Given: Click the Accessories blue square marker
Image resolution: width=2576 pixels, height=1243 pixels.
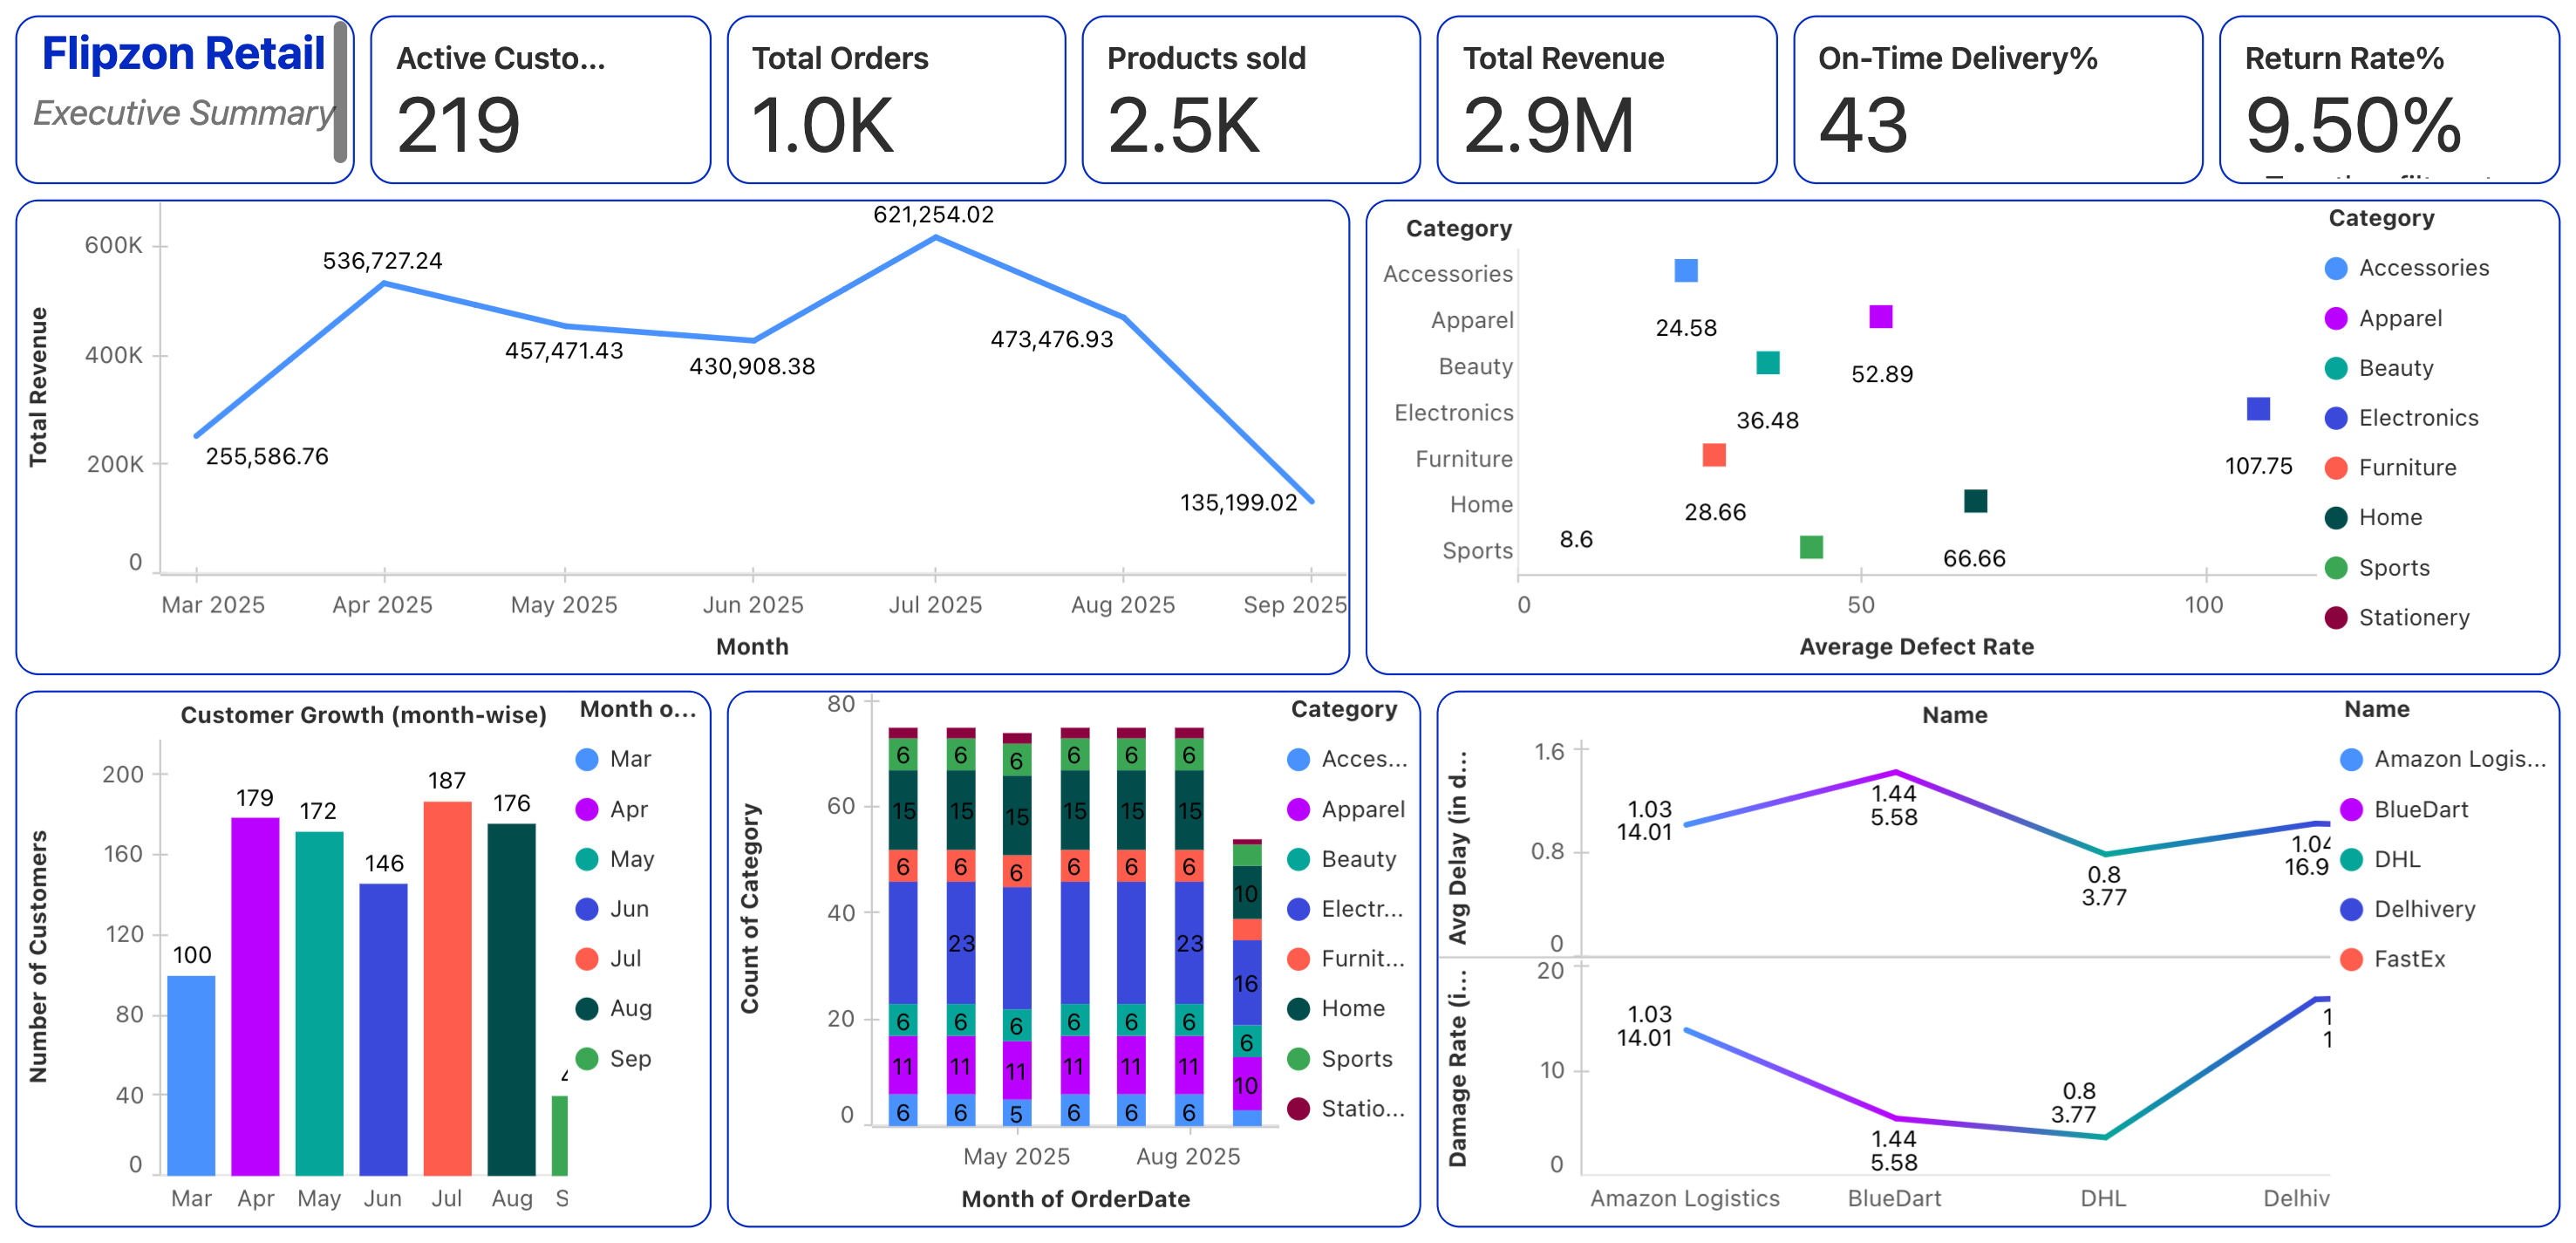Looking at the screenshot, I should [1685, 271].
